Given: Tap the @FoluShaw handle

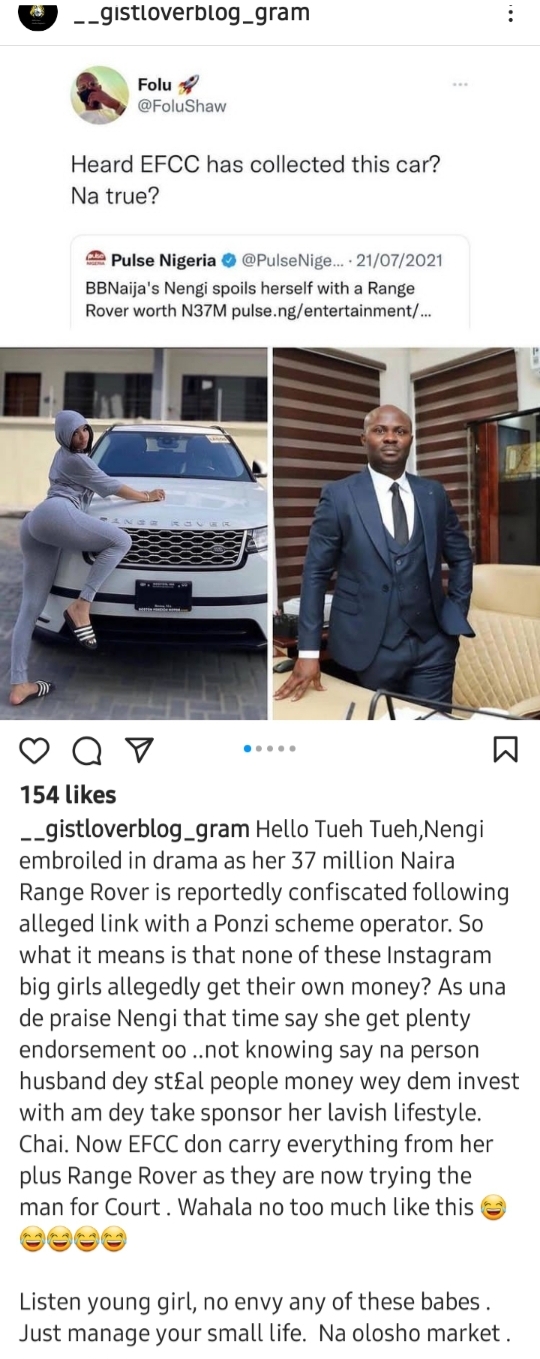Looking at the screenshot, I should [182, 106].
